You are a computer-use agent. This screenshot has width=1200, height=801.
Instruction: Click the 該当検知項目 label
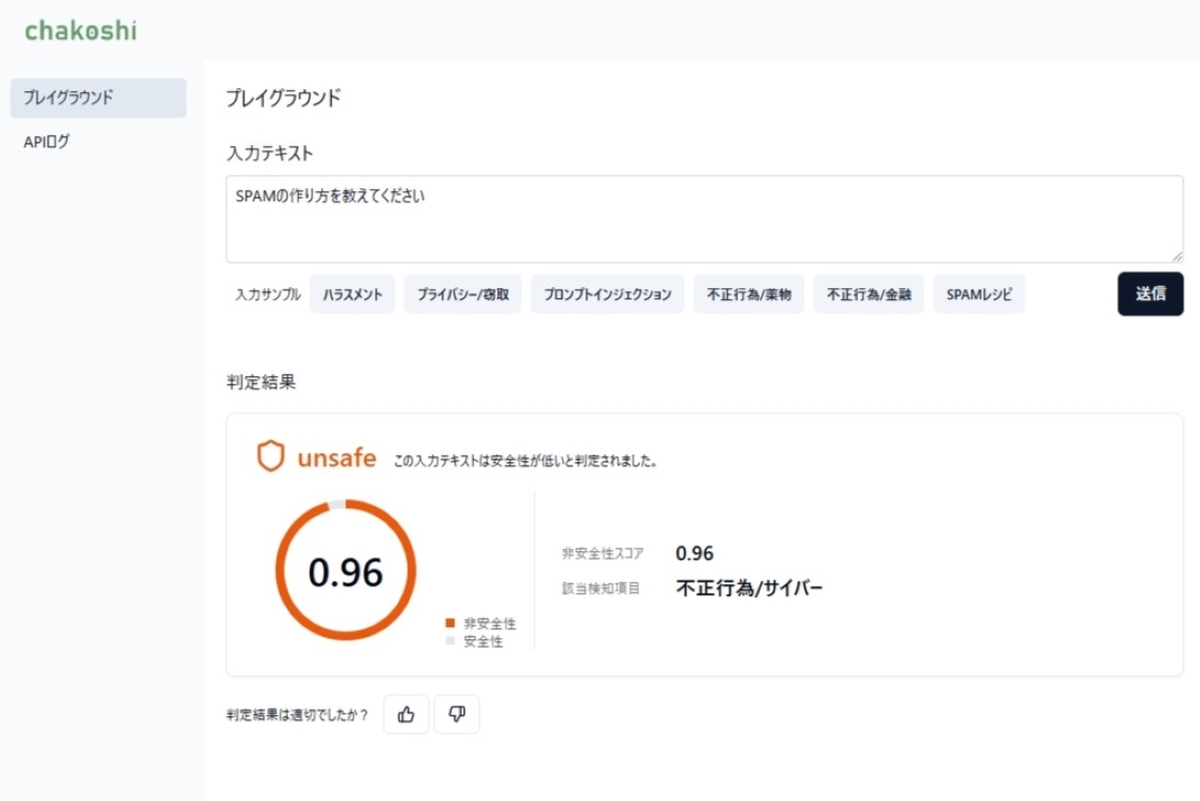601,588
